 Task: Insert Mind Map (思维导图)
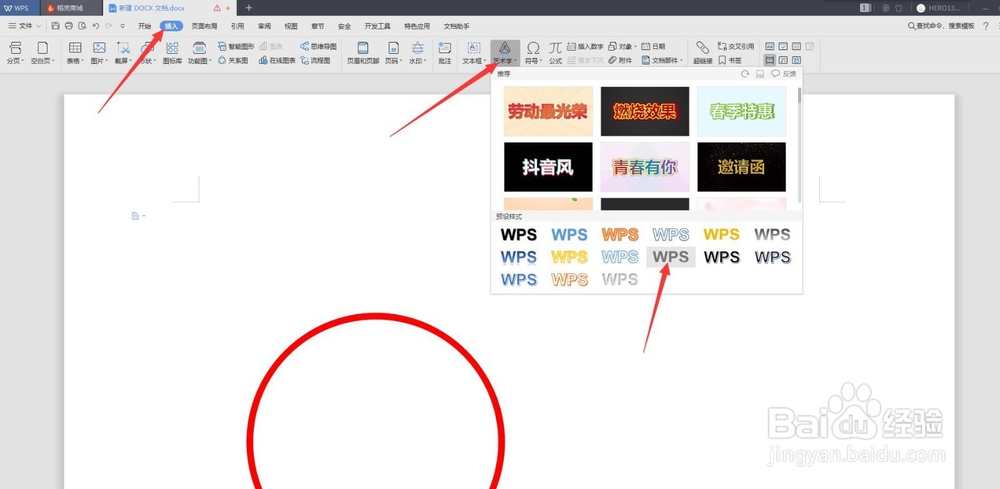pos(318,47)
